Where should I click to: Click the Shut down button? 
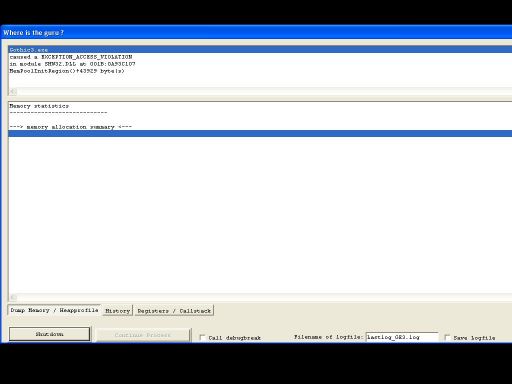tap(50, 334)
